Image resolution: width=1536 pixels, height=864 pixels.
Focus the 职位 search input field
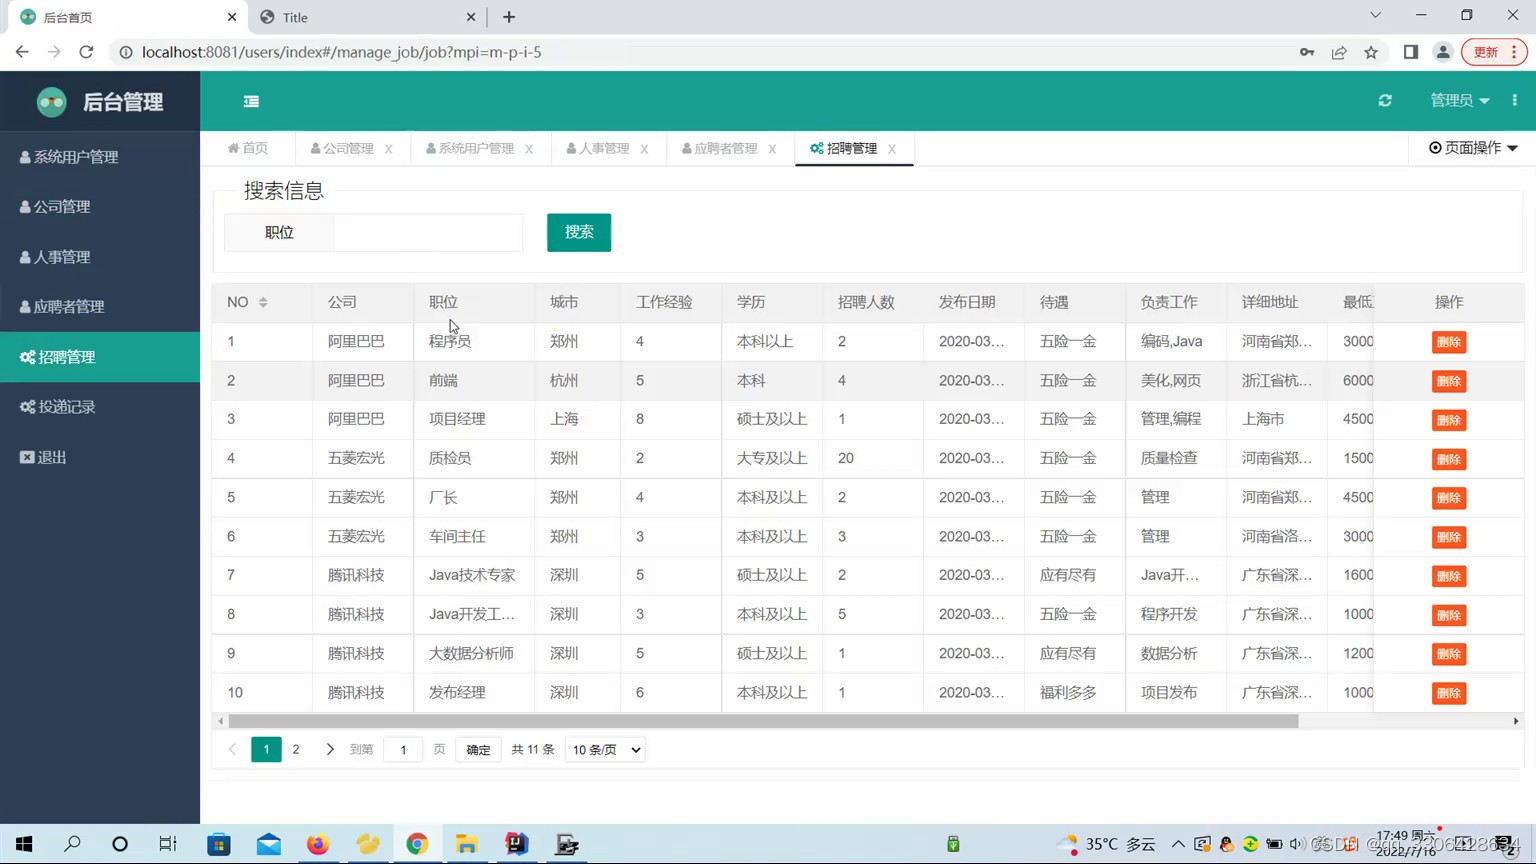coord(428,232)
